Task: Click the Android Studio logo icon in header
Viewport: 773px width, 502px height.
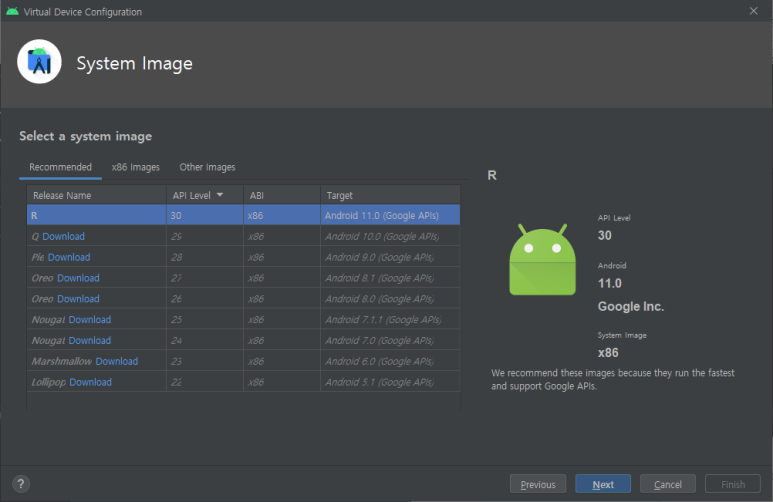Action: 39,62
